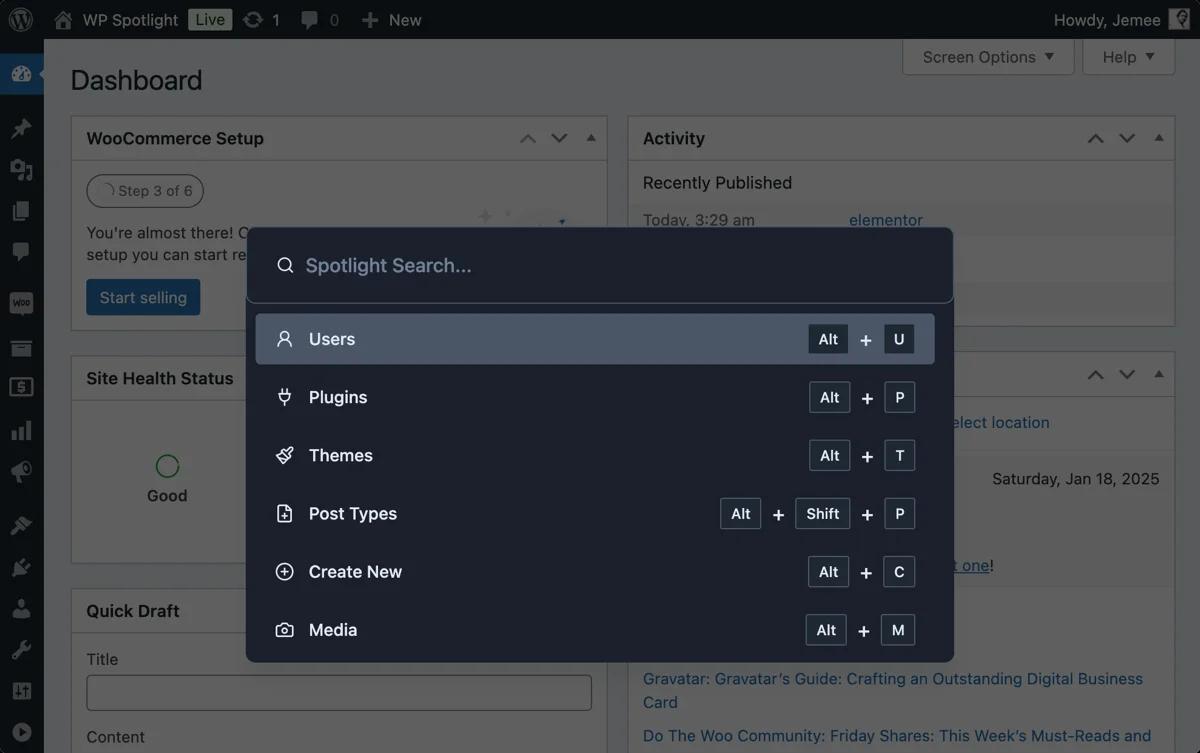The image size is (1200, 753).
Task: Open Marketing via sidebar megaphone icon
Action: (x=21, y=472)
